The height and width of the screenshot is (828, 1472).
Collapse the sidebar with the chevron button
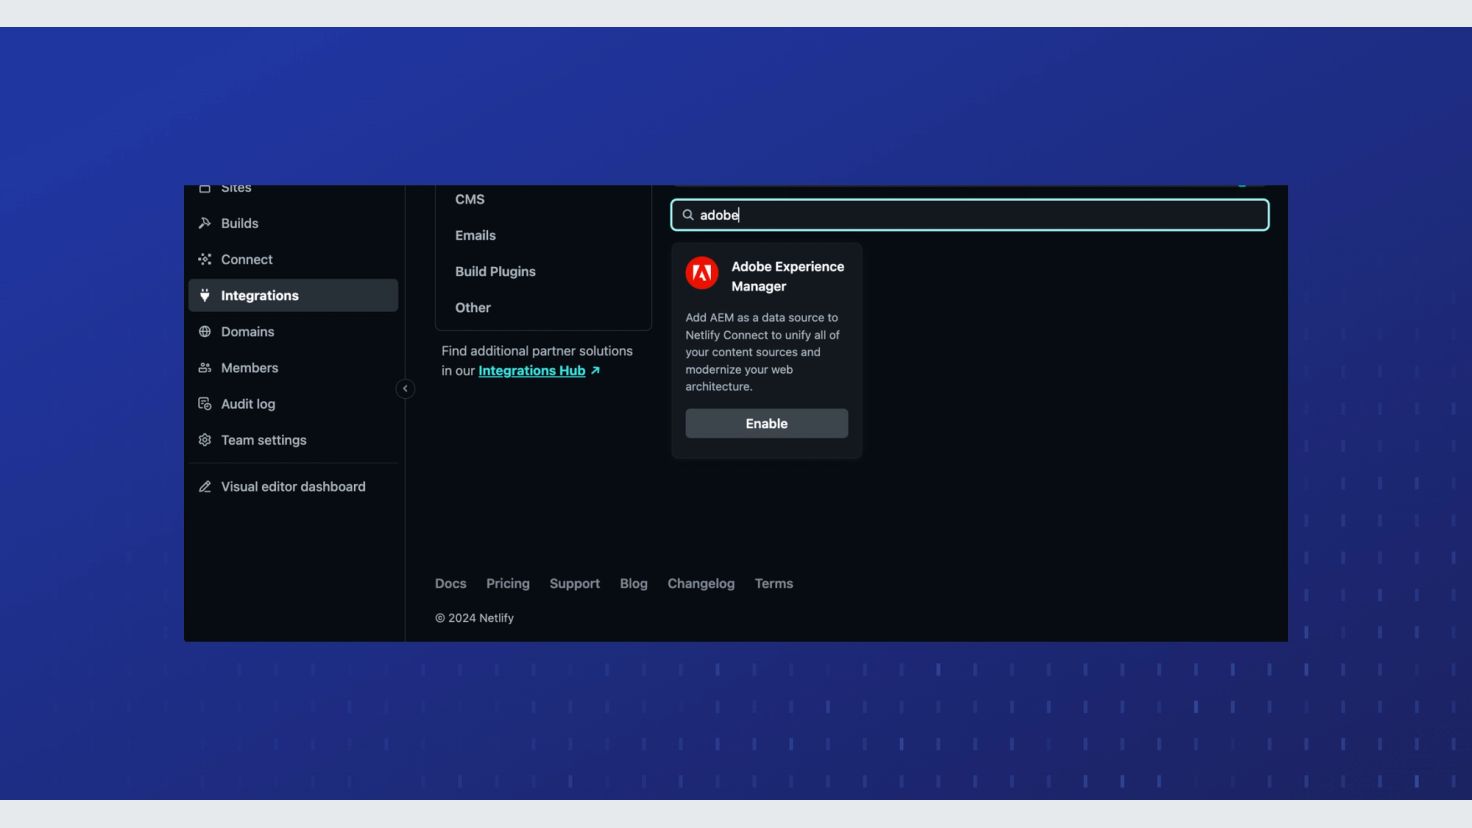click(405, 388)
